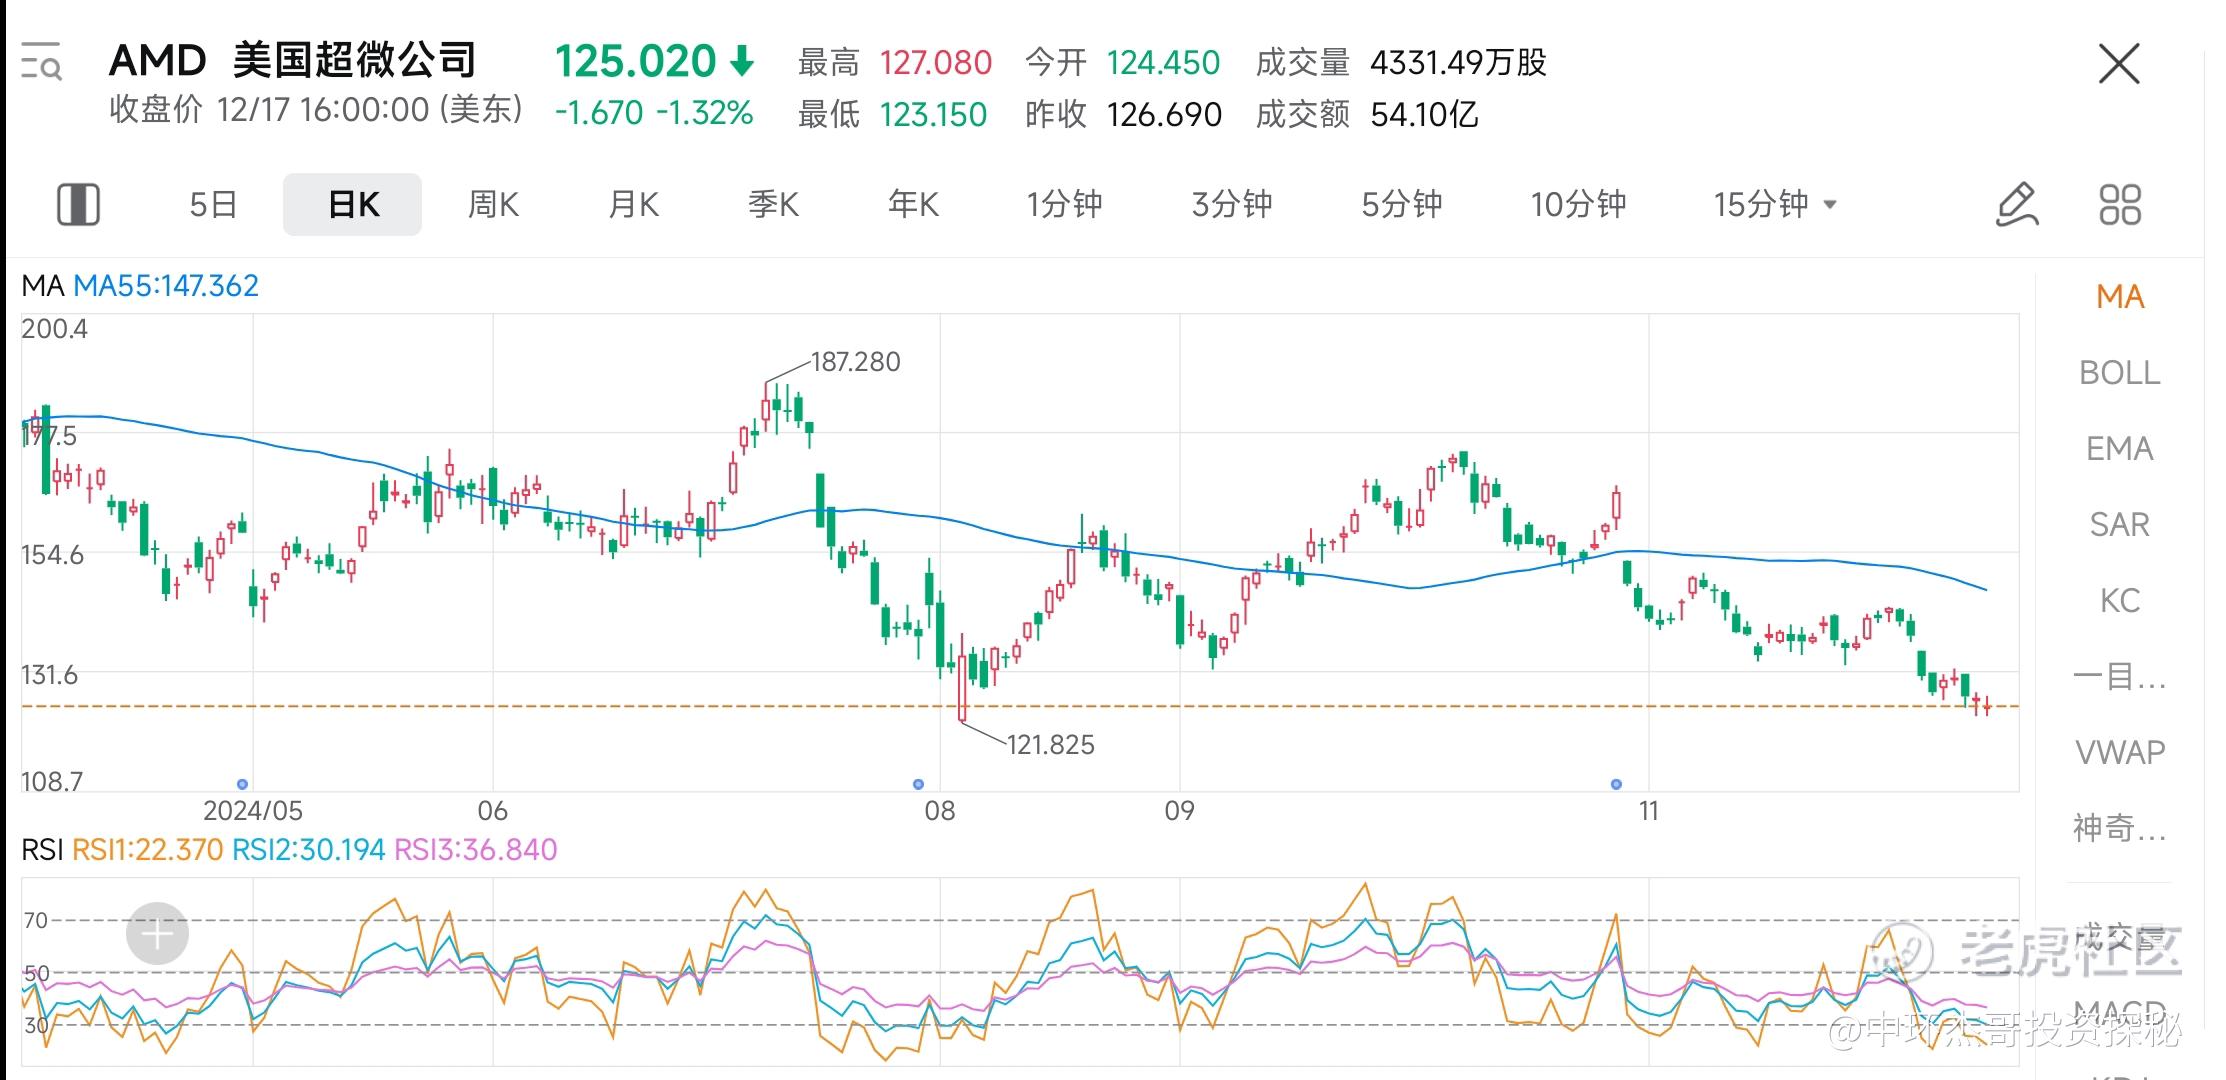
Task: Click the AMD 美国超微公司 stock title
Action: coord(292,60)
